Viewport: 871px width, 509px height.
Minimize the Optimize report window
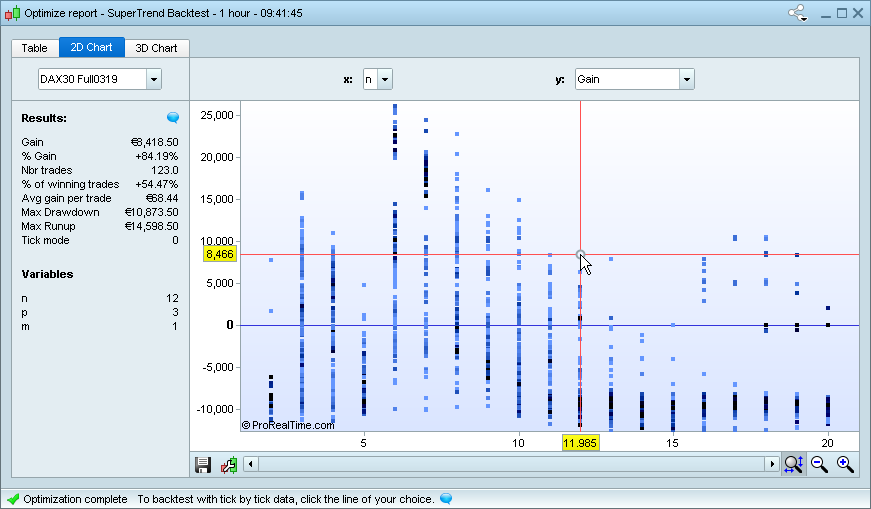[826, 13]
